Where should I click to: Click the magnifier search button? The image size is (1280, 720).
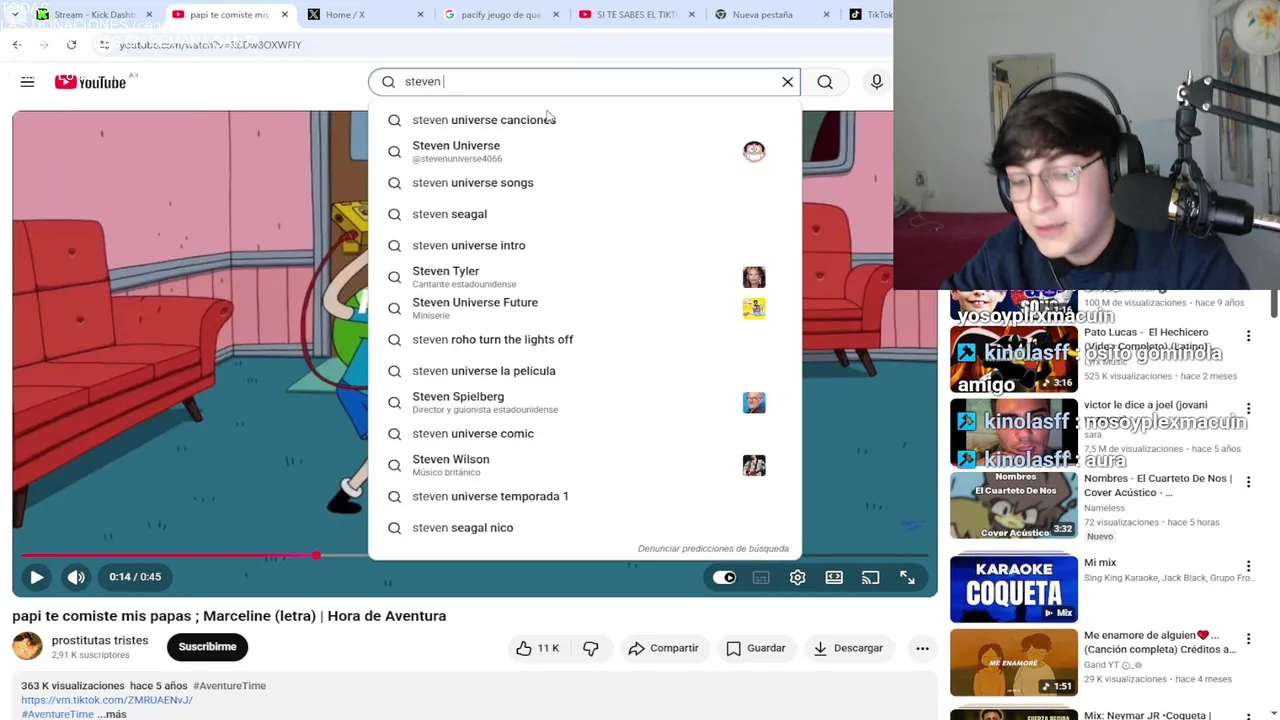(825, 82)
